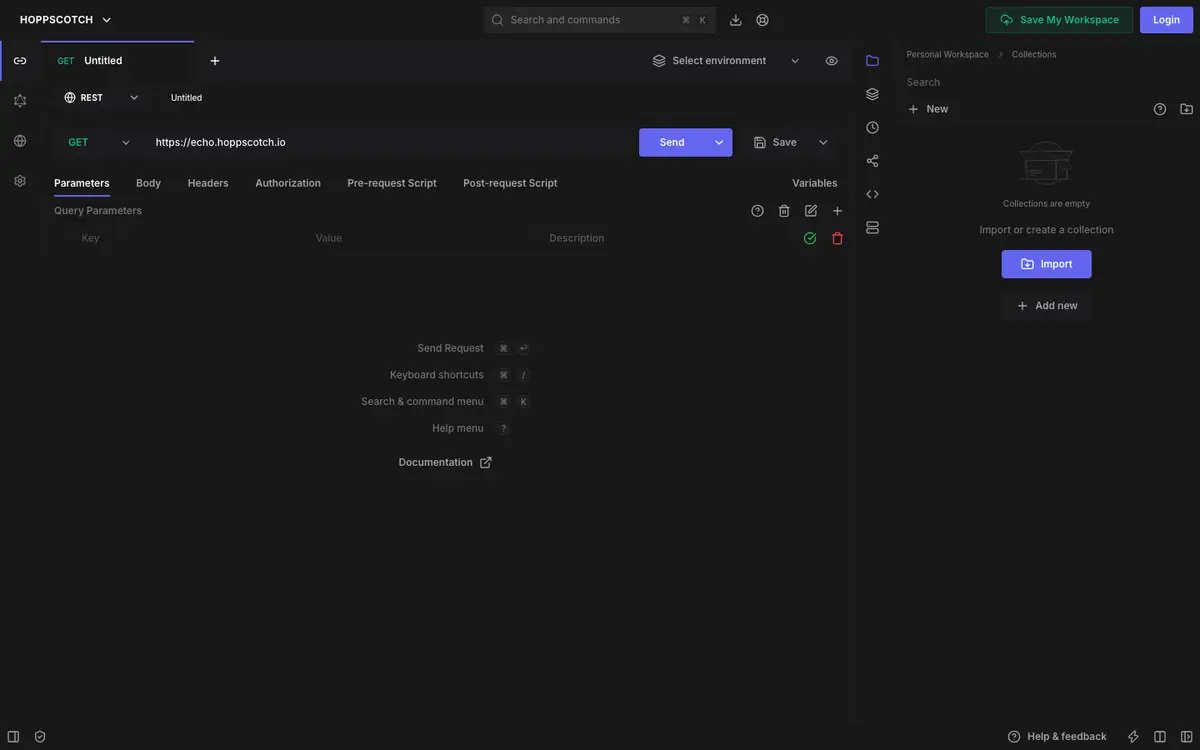Click Save My Workspace button
Image resolution: width=1200 pixels, height=750 pixels.
coord(1059,20)
